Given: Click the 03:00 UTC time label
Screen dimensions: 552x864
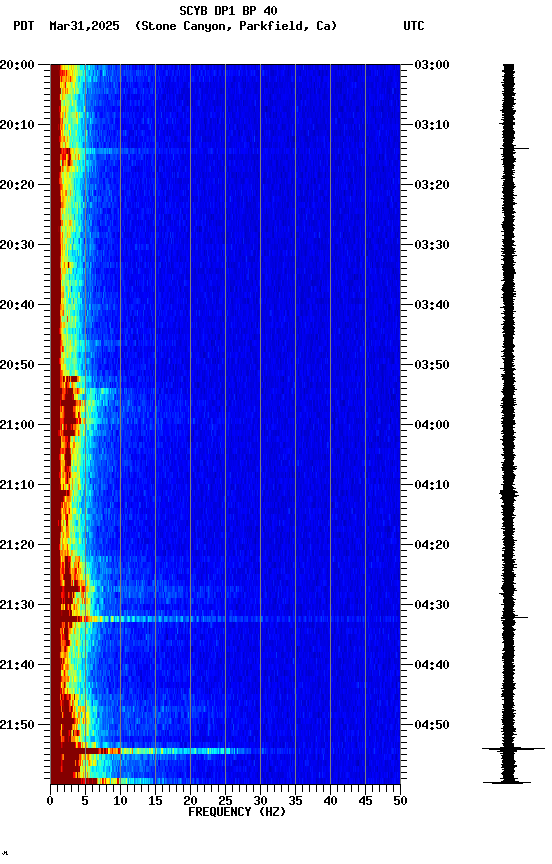Looking at the screenshot, I should tap(432, 65).
